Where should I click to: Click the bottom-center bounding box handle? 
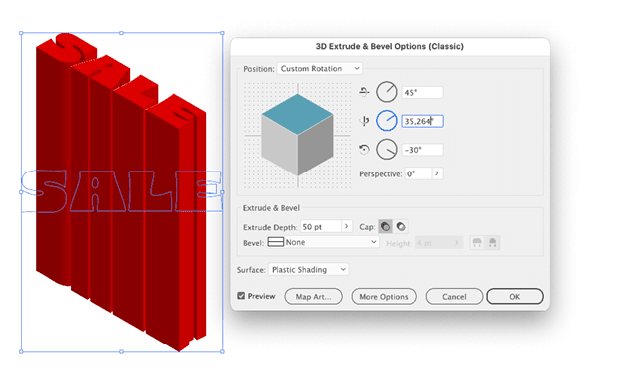(122, 352)
